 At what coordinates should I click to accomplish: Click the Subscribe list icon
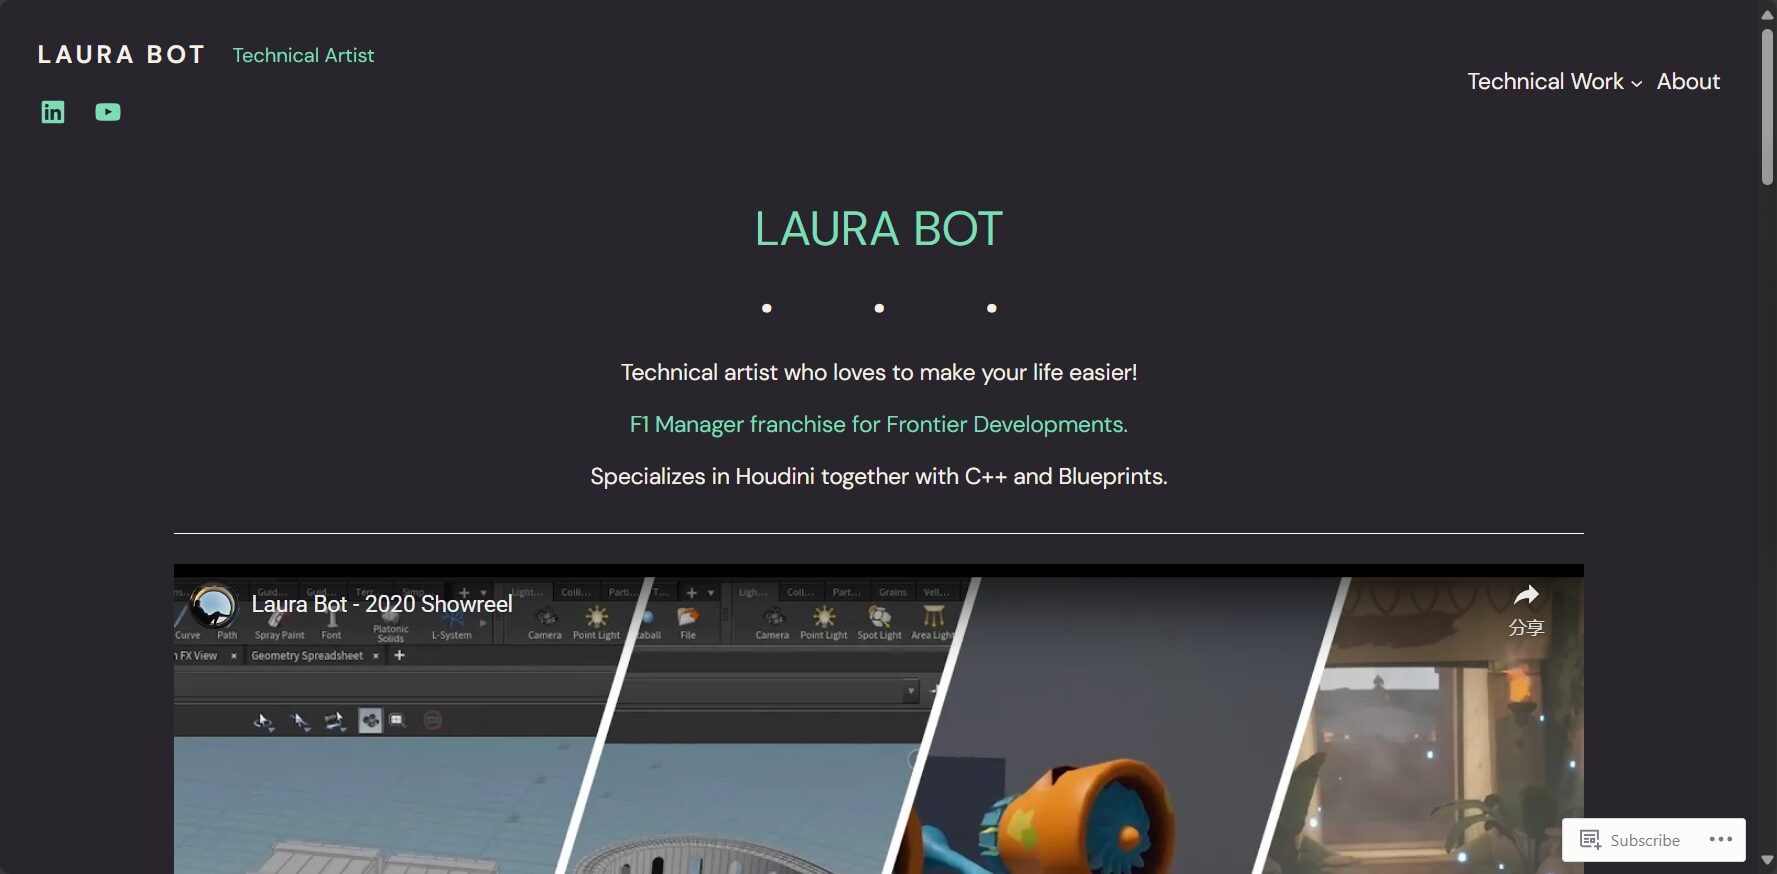point(1590,839)
